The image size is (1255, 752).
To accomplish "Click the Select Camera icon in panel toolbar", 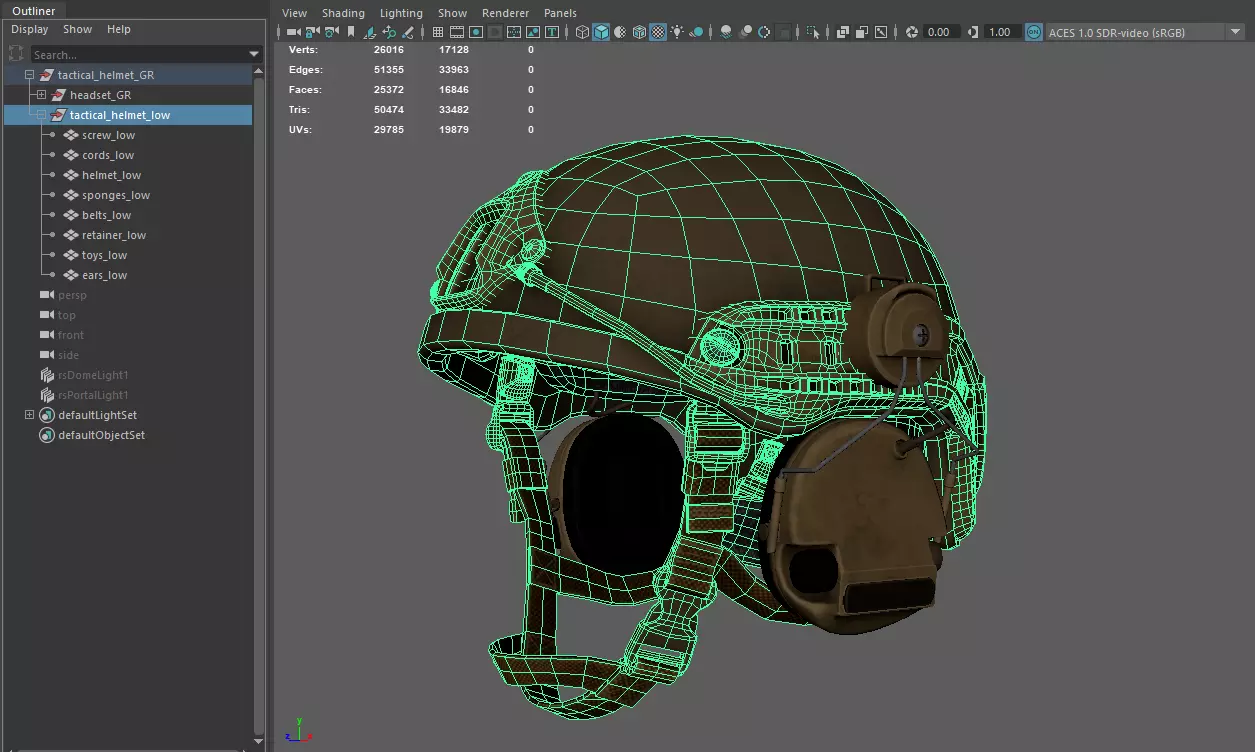I will [x=293, y=32].
